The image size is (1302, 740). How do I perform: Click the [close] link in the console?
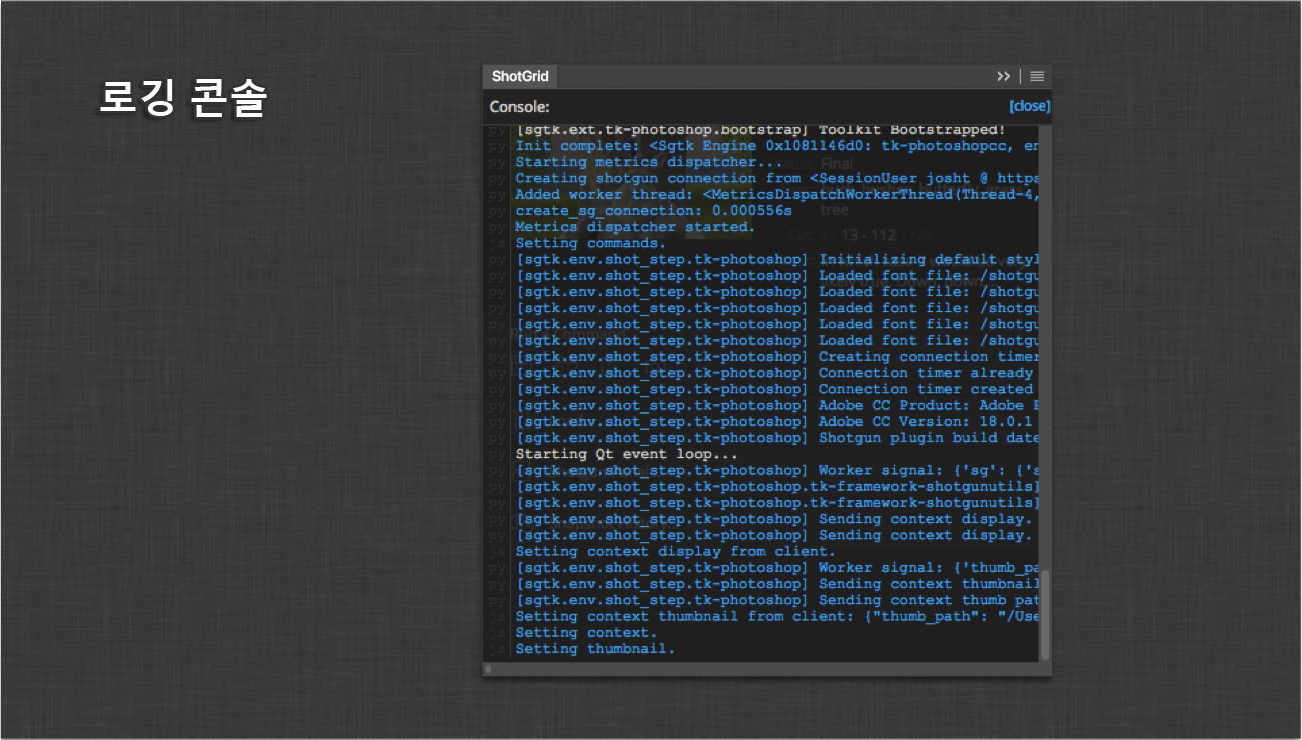coord(1029,106)
